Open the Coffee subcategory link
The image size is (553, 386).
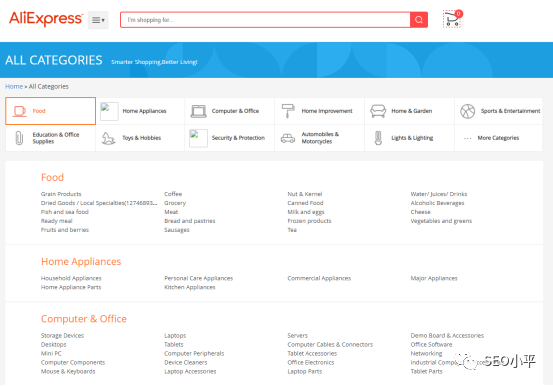173,194
